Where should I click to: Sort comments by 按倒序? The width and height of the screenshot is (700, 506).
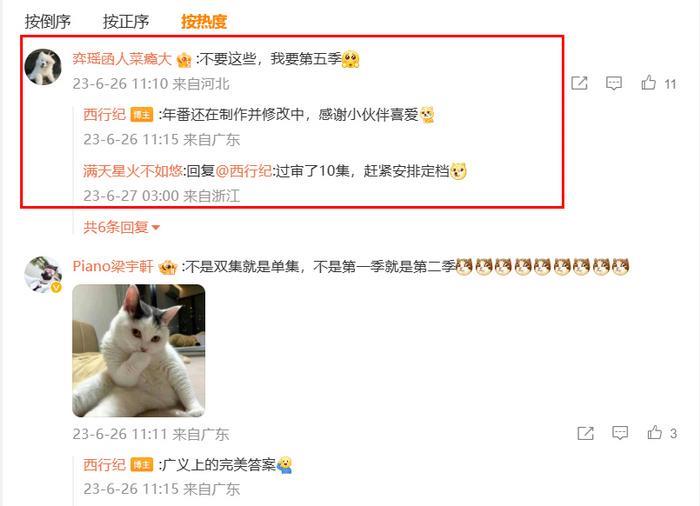pos(48,21)
